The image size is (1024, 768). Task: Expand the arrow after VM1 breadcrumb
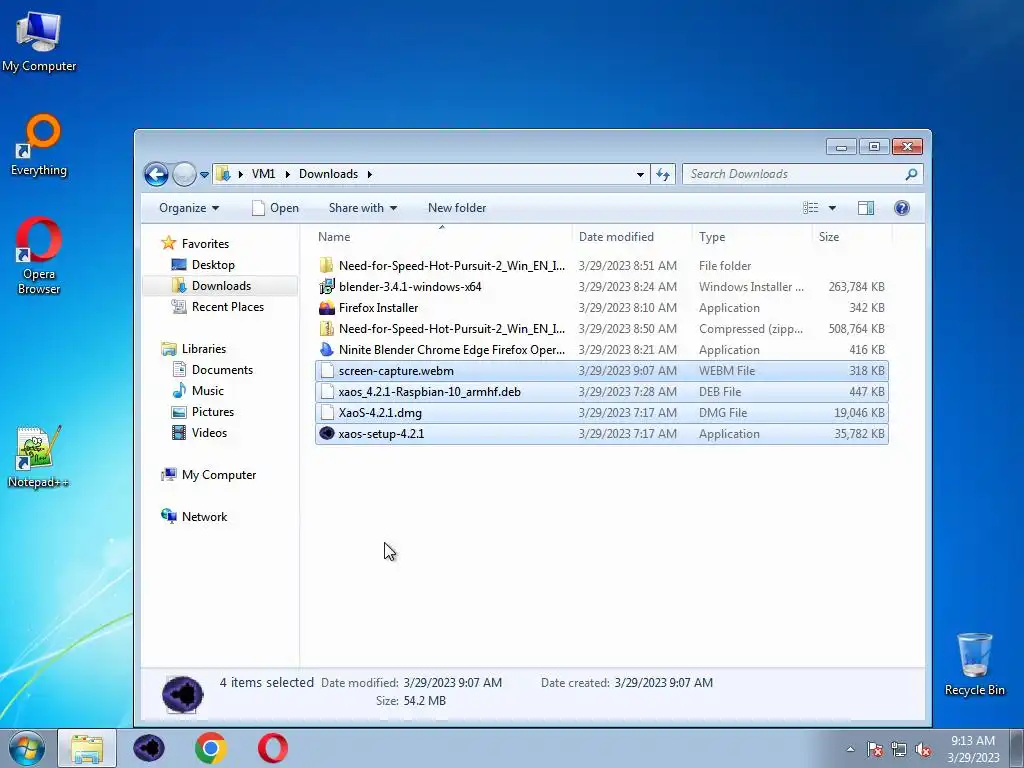point(287,174)
